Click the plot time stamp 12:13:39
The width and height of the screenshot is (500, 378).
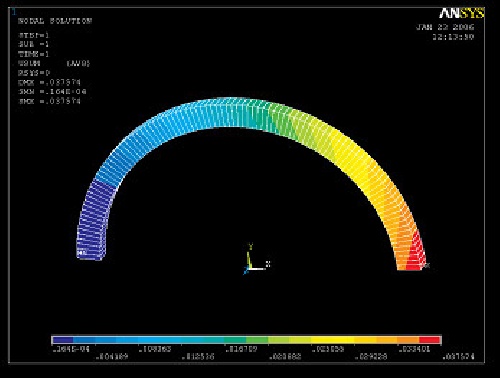(453, 37)
